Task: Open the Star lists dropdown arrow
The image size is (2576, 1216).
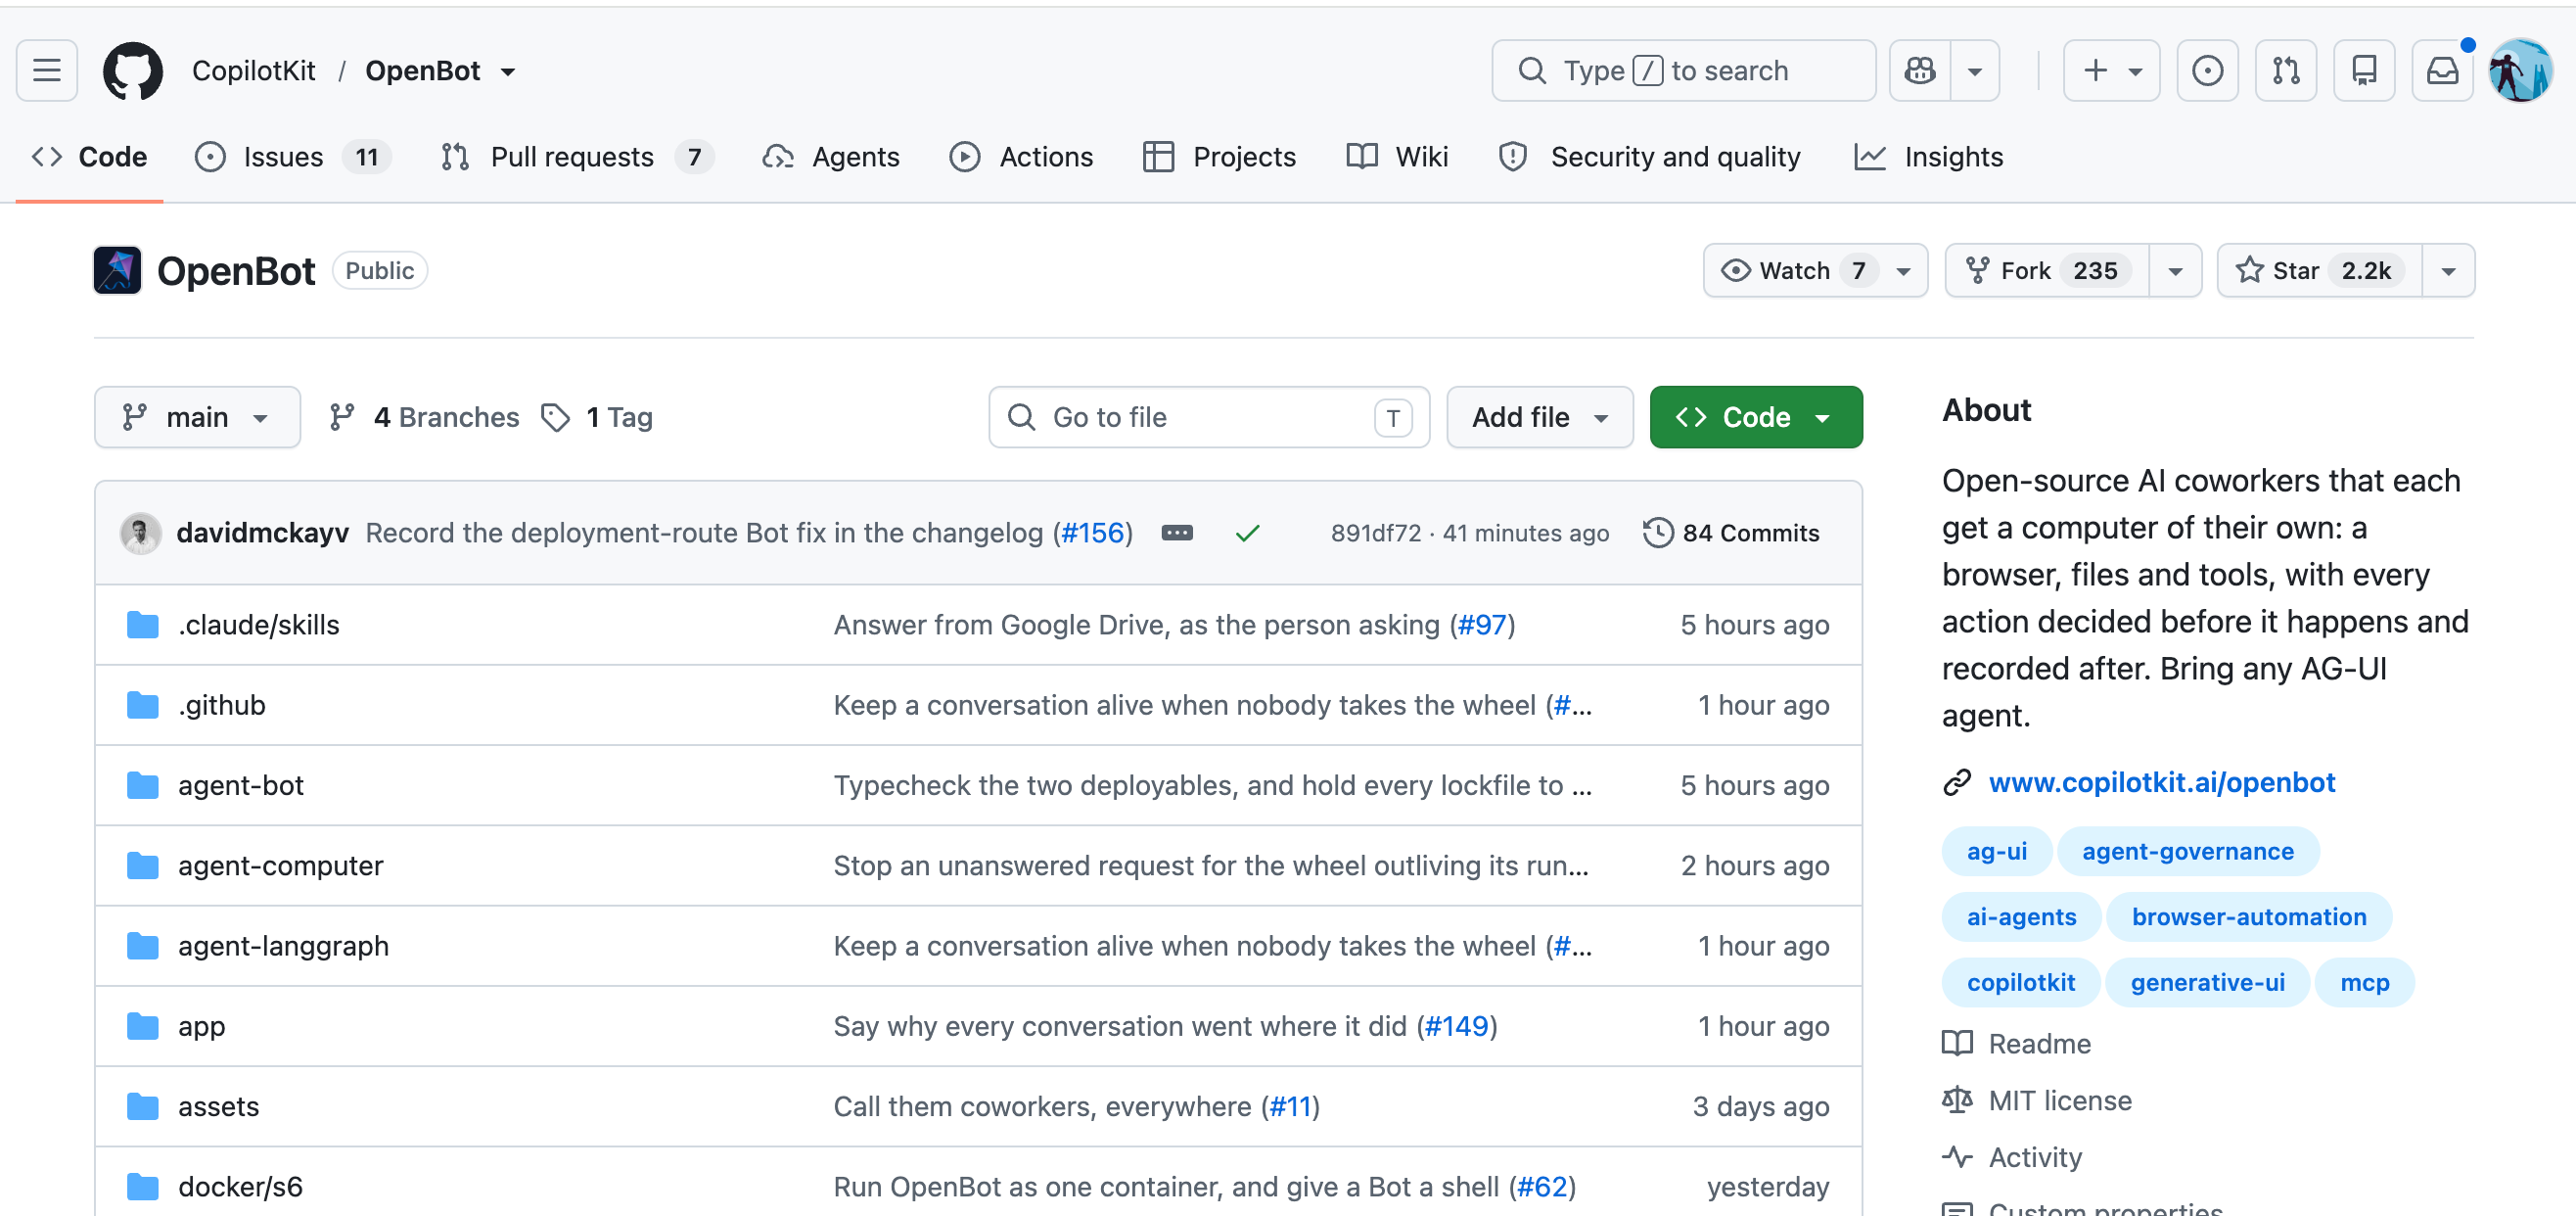Action: click(2448, 271)
